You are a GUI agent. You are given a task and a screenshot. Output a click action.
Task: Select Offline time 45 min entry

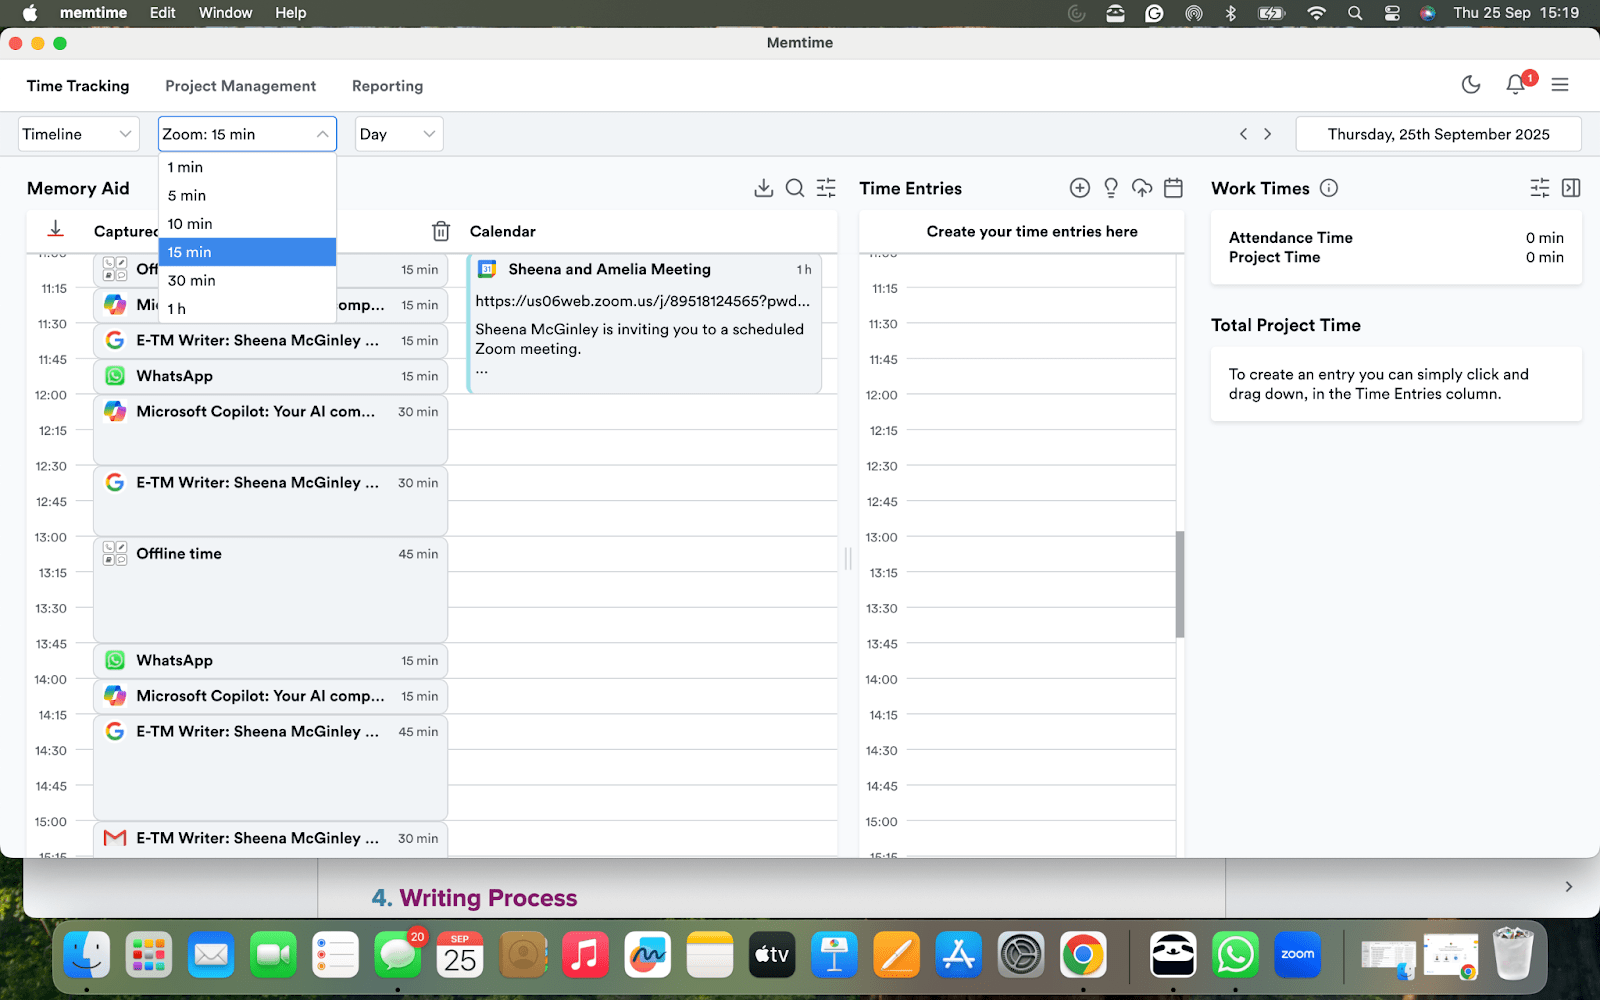270,589
